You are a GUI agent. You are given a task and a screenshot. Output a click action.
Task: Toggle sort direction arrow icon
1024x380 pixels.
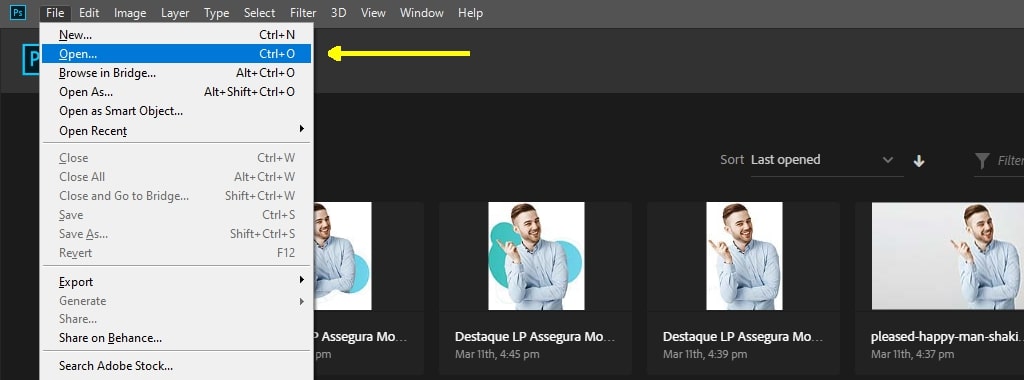pyautogui.click(x=919, y=161)
